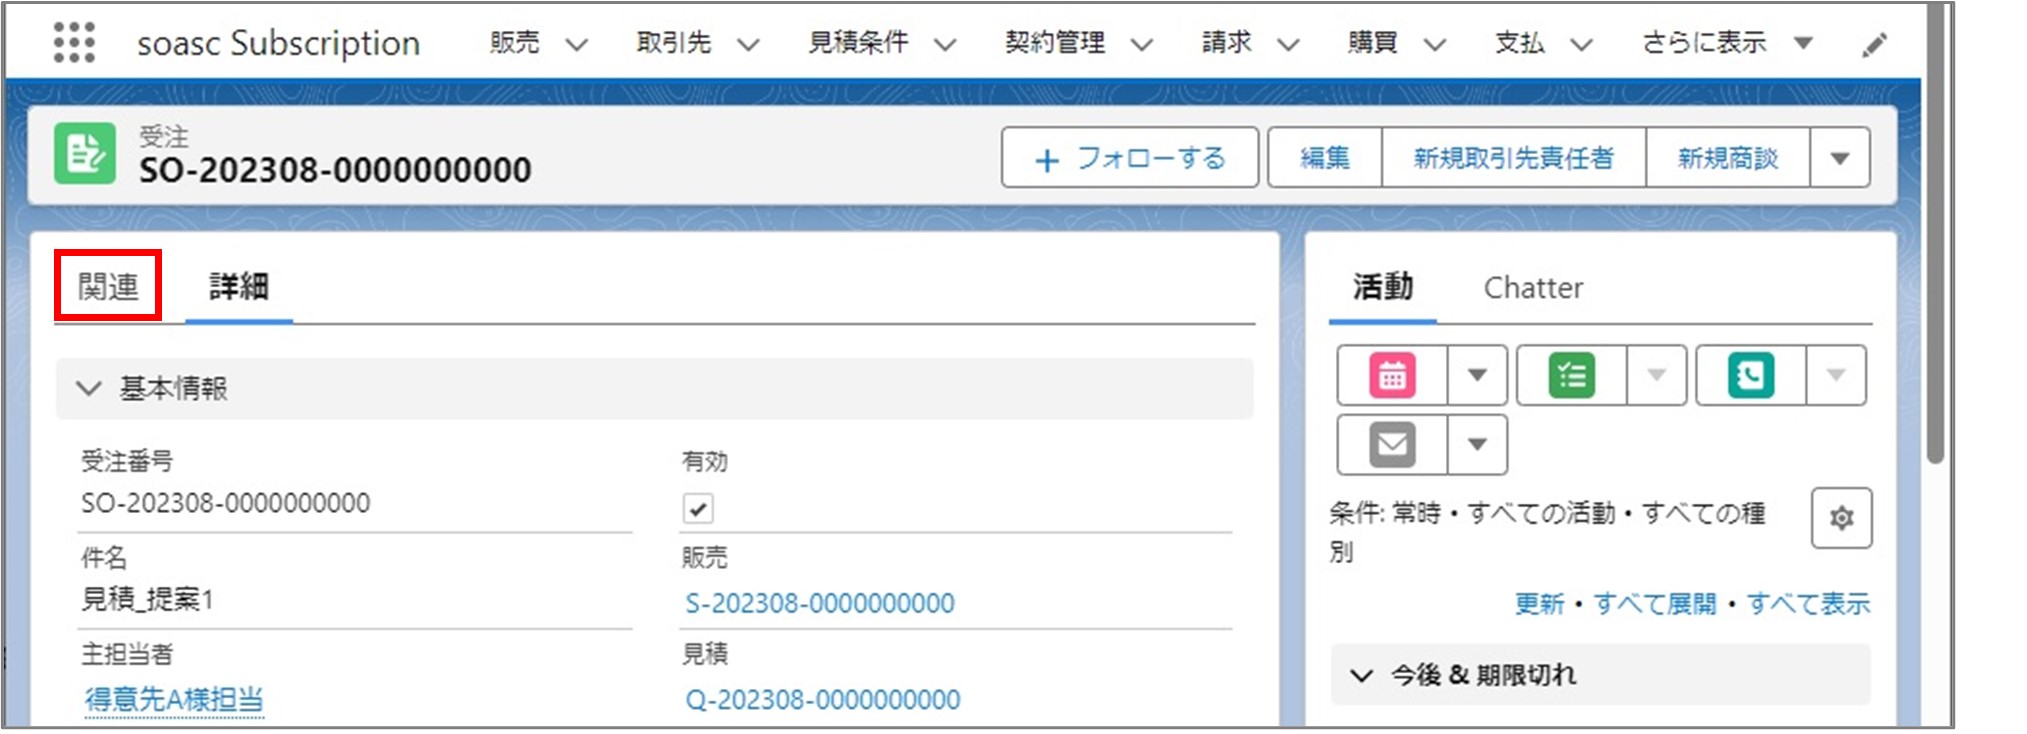Open dropdown beside the log-a-call button
Viewport: 2027px width, 734px height.
tap(1836, 376)
